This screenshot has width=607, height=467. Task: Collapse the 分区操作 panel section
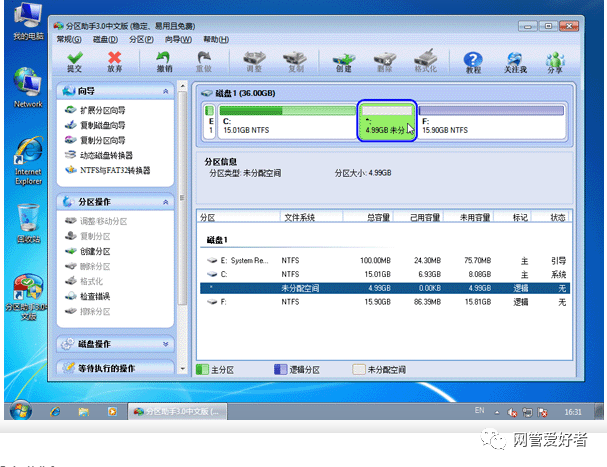(165, 202)
